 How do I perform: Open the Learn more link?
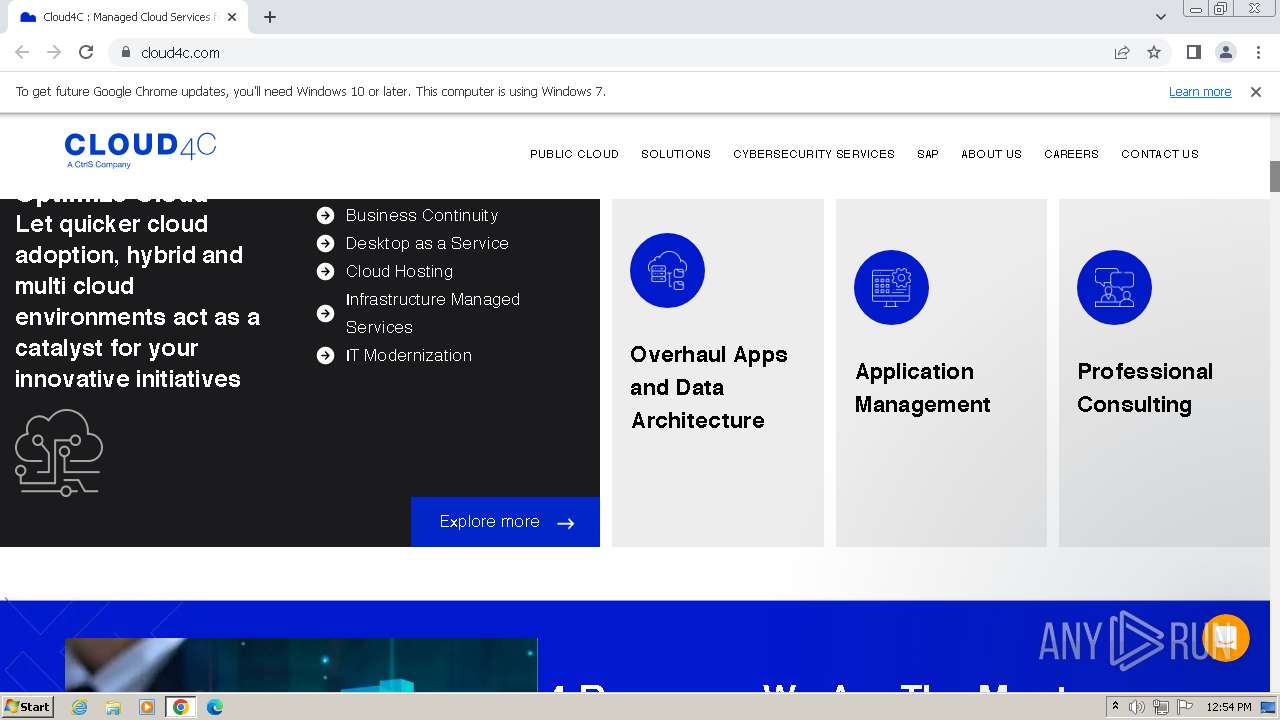(1200, 91)
